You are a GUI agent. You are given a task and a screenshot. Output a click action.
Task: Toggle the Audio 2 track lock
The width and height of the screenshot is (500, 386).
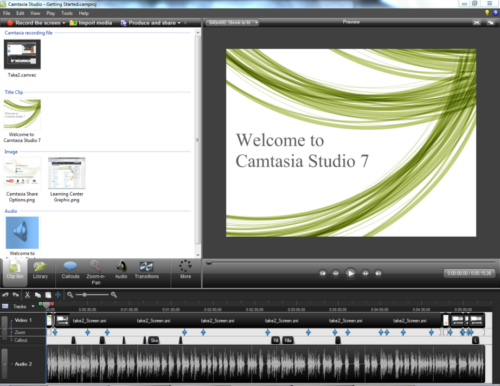(x=5, y=363)
